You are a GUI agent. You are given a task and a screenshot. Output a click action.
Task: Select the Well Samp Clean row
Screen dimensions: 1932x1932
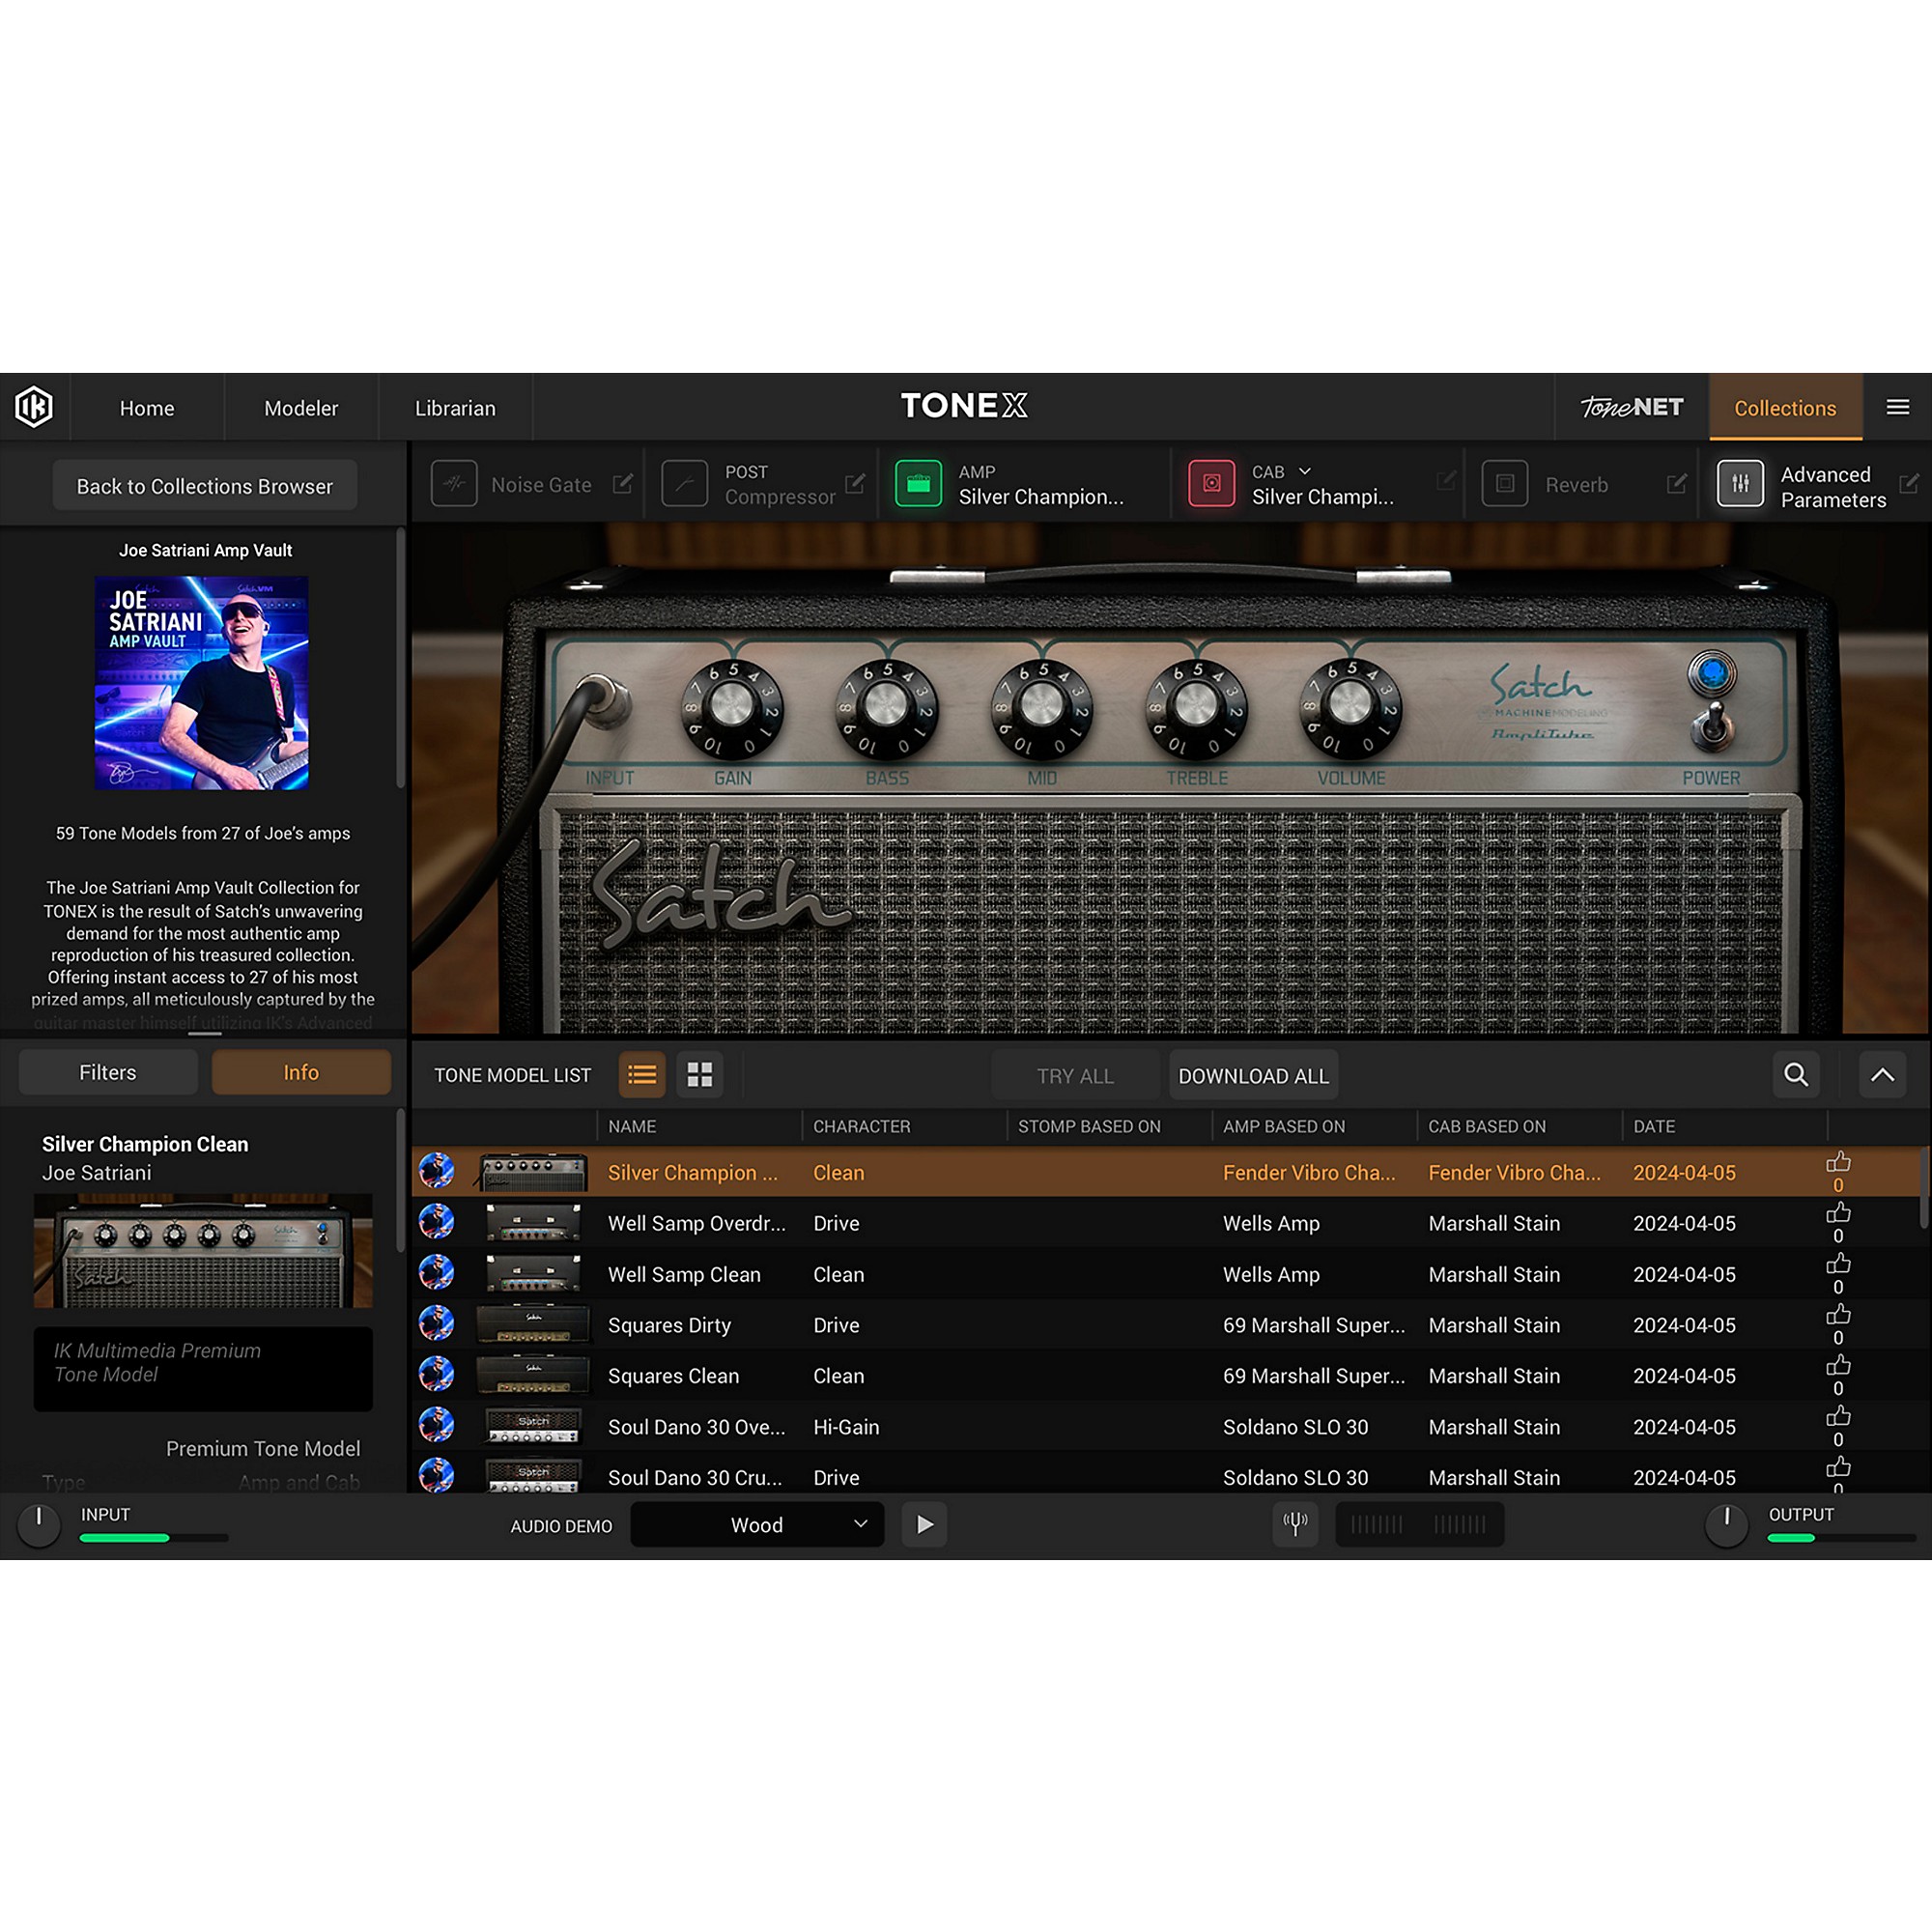(1165, 1274)
